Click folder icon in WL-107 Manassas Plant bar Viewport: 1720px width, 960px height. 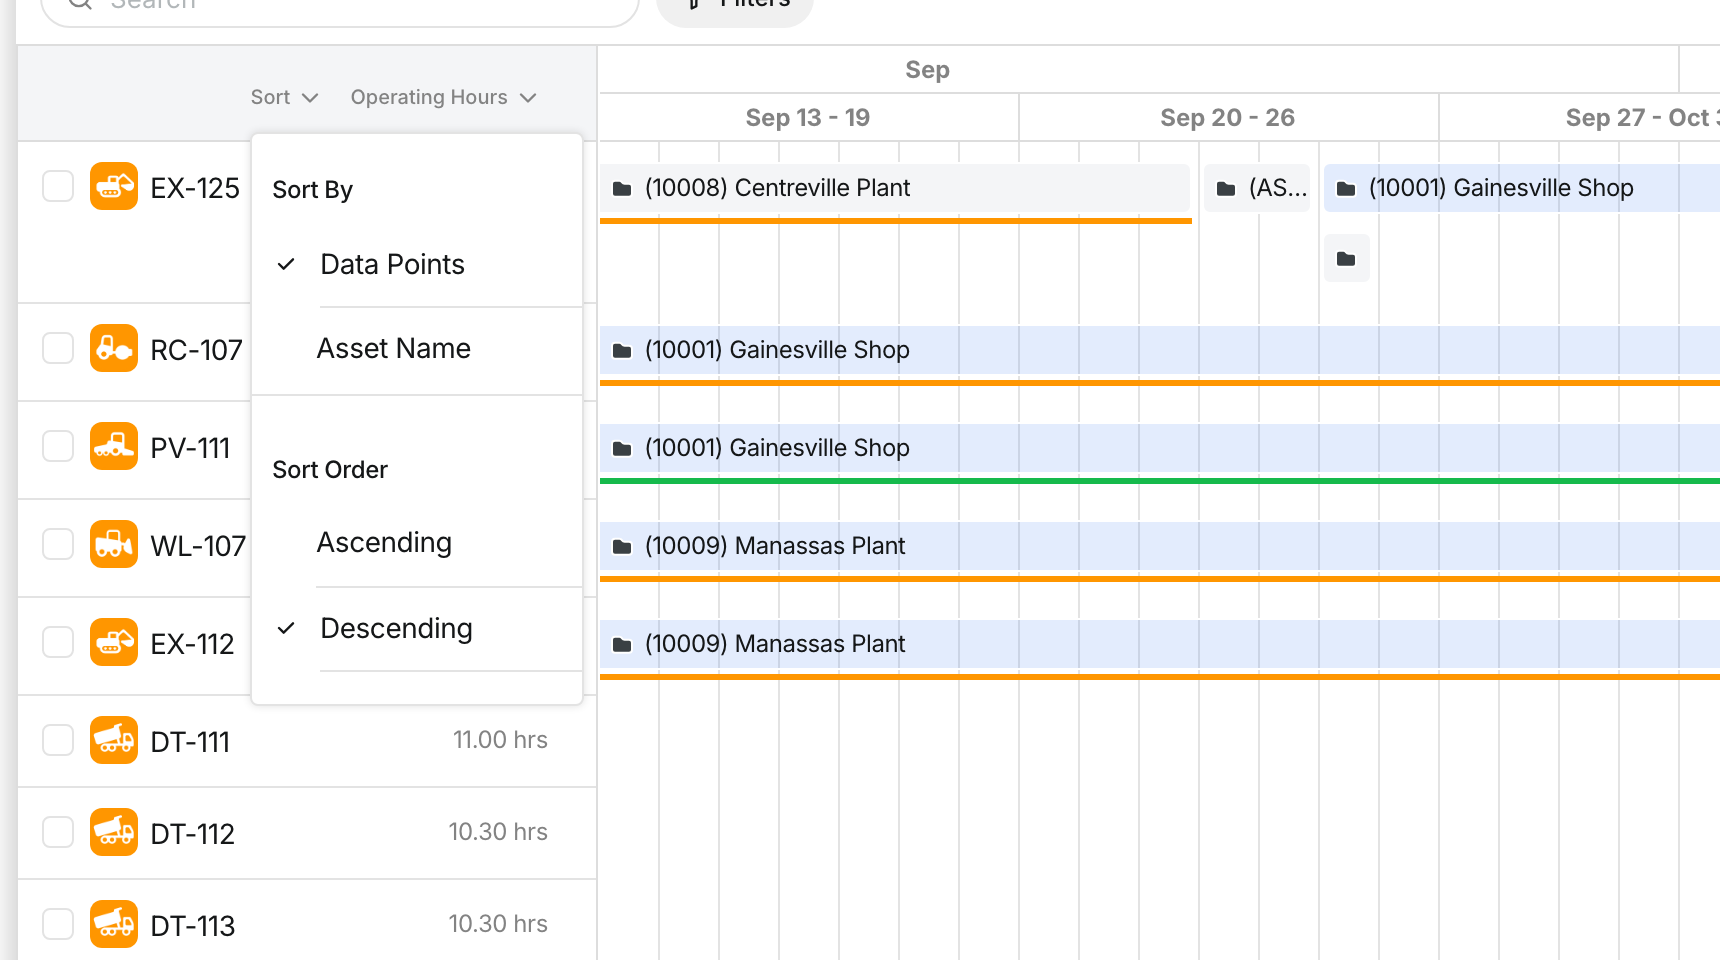click(622, 547)
